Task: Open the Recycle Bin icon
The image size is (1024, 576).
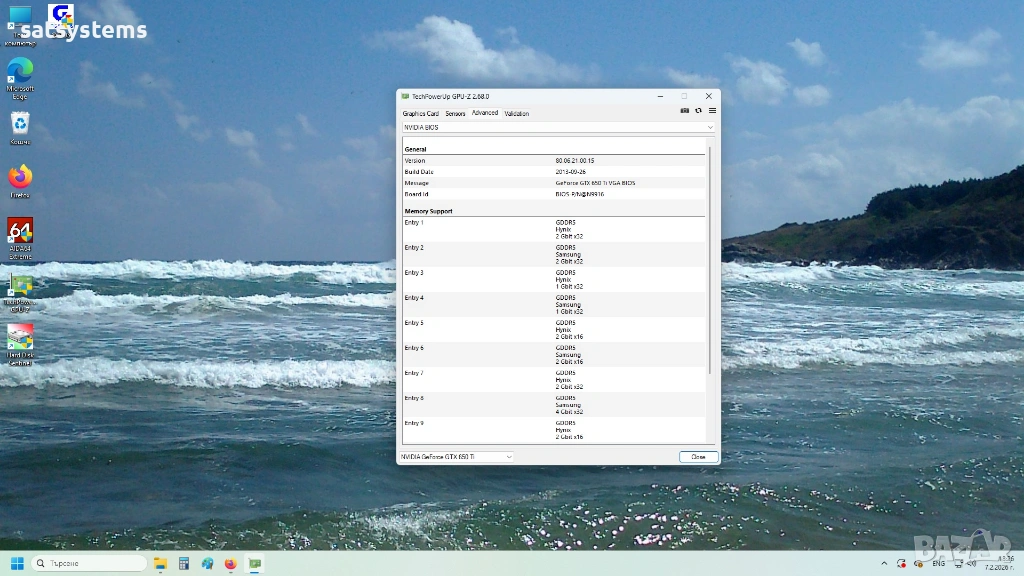Action: tap(20, 124)
